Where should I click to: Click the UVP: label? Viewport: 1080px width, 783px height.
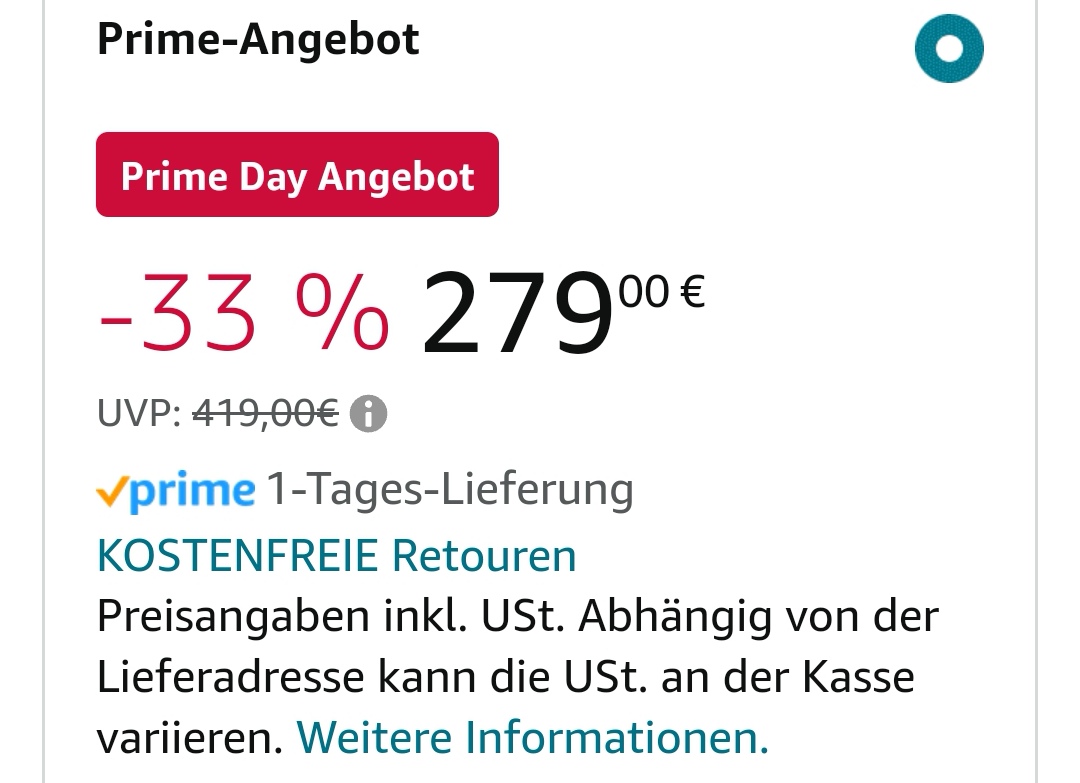point(139,412)
